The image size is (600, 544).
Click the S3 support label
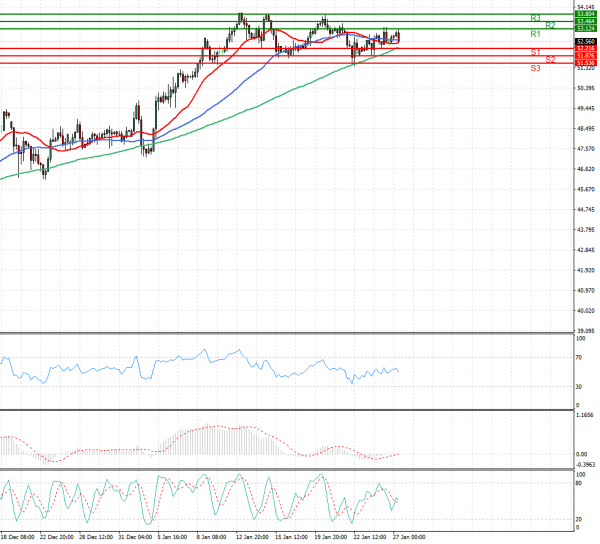point(535,68)
